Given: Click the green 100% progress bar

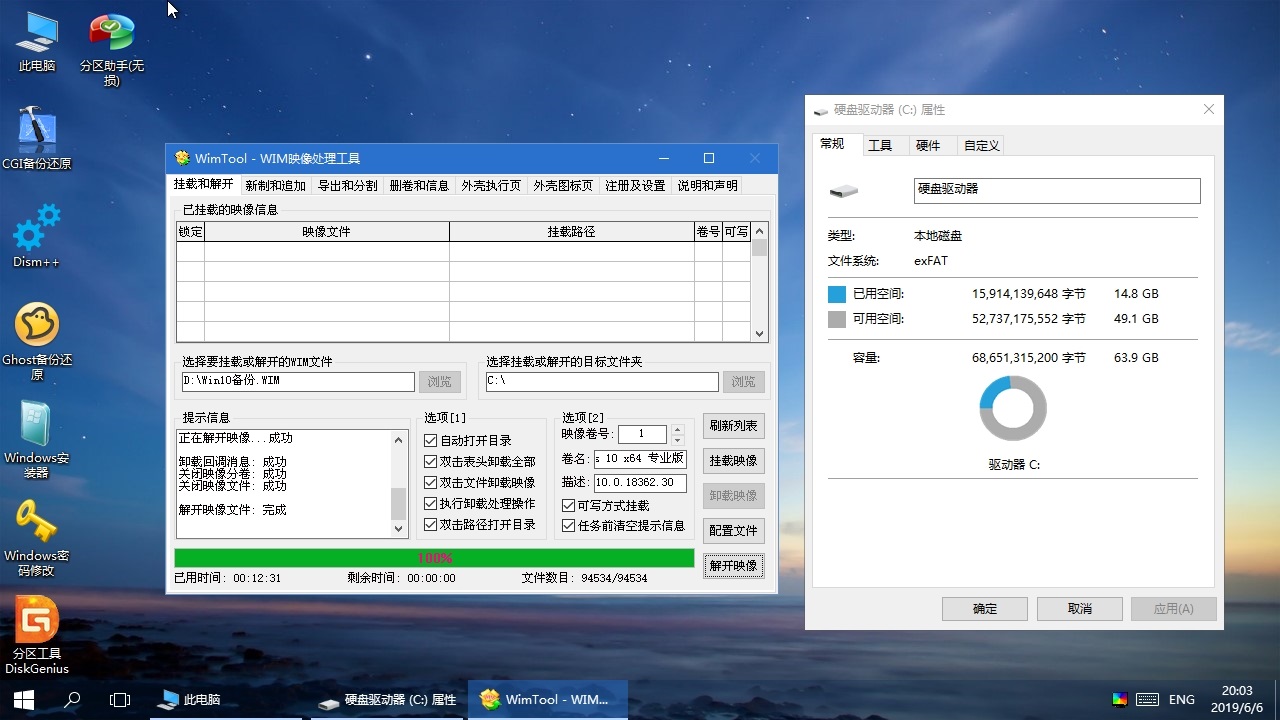Looking at the screenshot, I should pos(434,558).
